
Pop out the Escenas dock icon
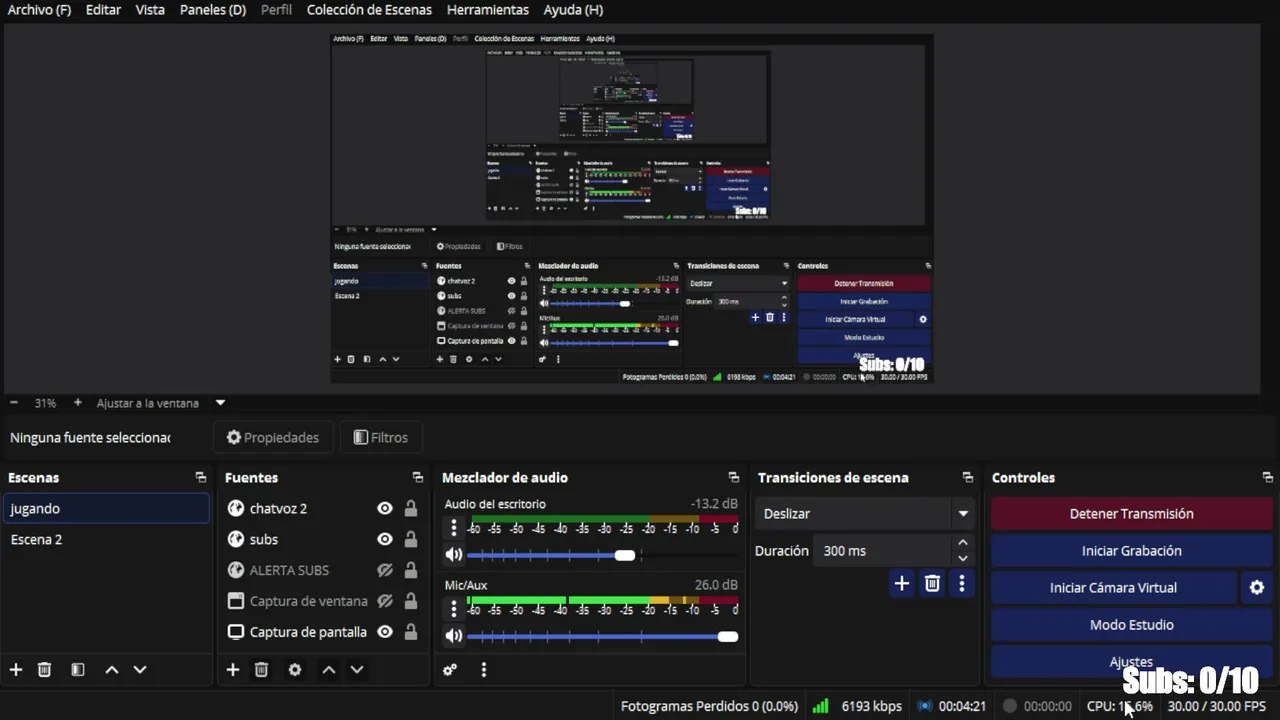coord(201,478)
